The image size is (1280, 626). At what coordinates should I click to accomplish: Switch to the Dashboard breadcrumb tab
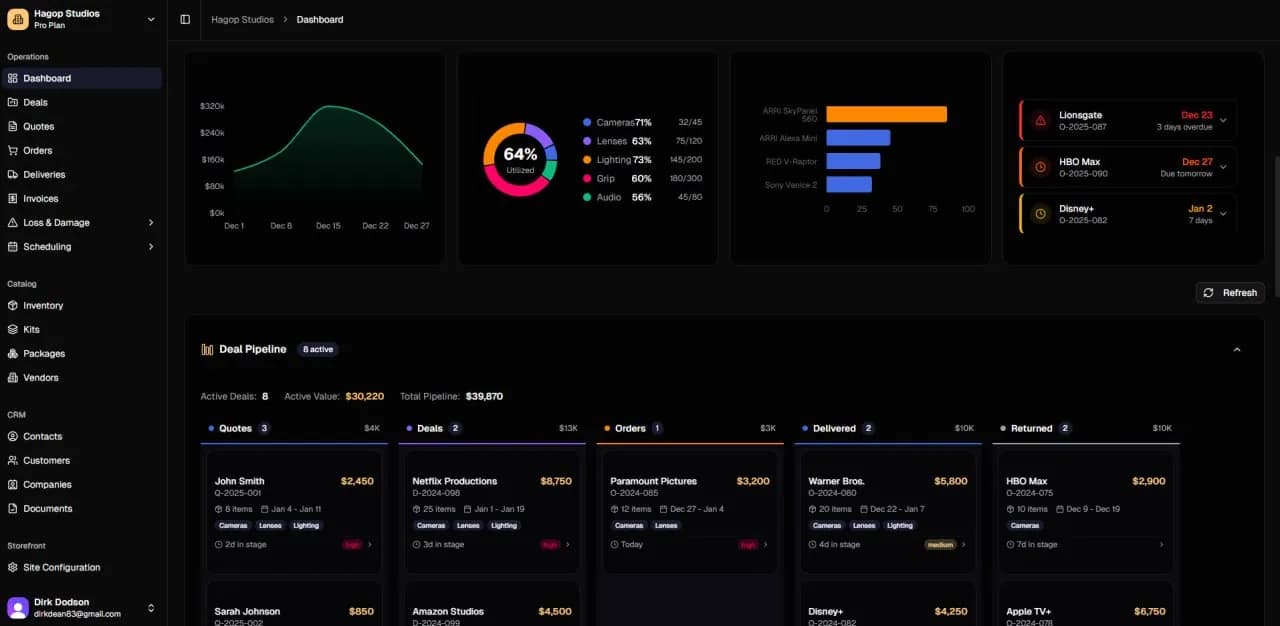click(x=319, y=19)
